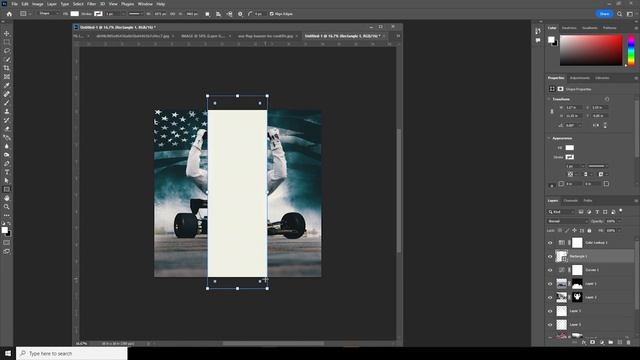Screen dimensions: 640x360
Task: Create a new group folder
Action: pyautogui.click(x=611, y=342)
